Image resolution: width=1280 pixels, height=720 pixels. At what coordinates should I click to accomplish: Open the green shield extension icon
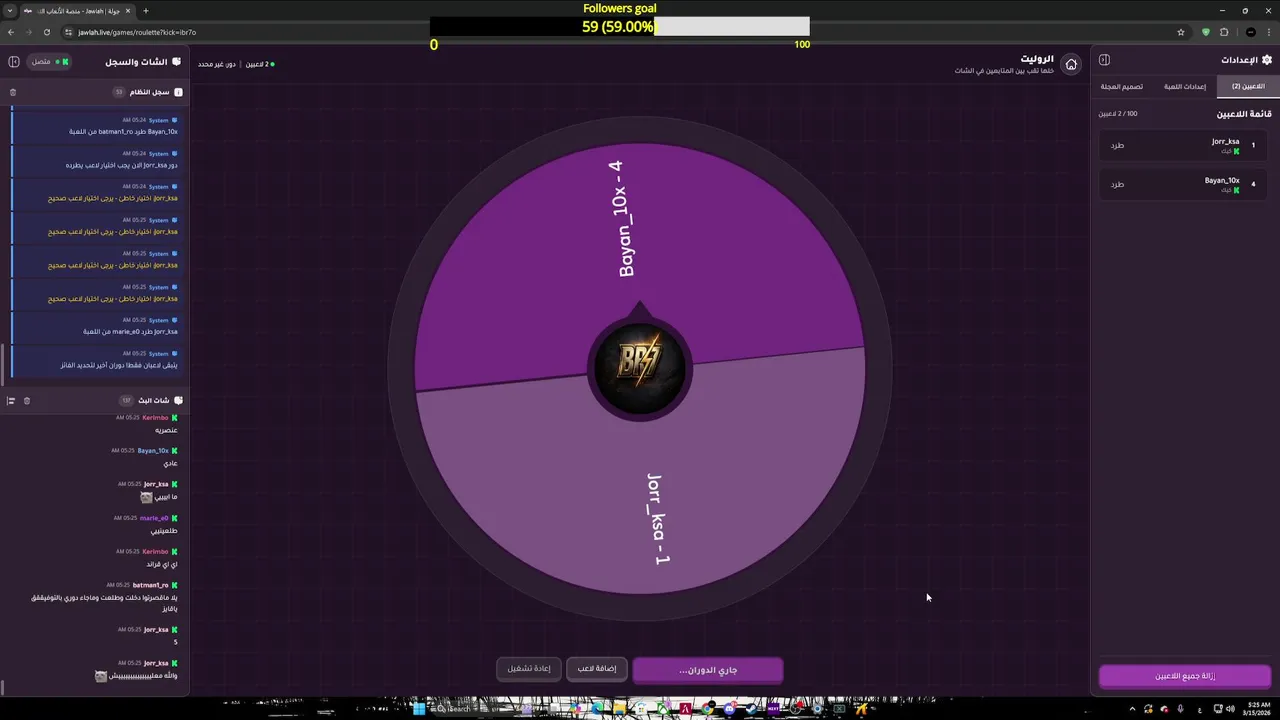coord(1205,32)
